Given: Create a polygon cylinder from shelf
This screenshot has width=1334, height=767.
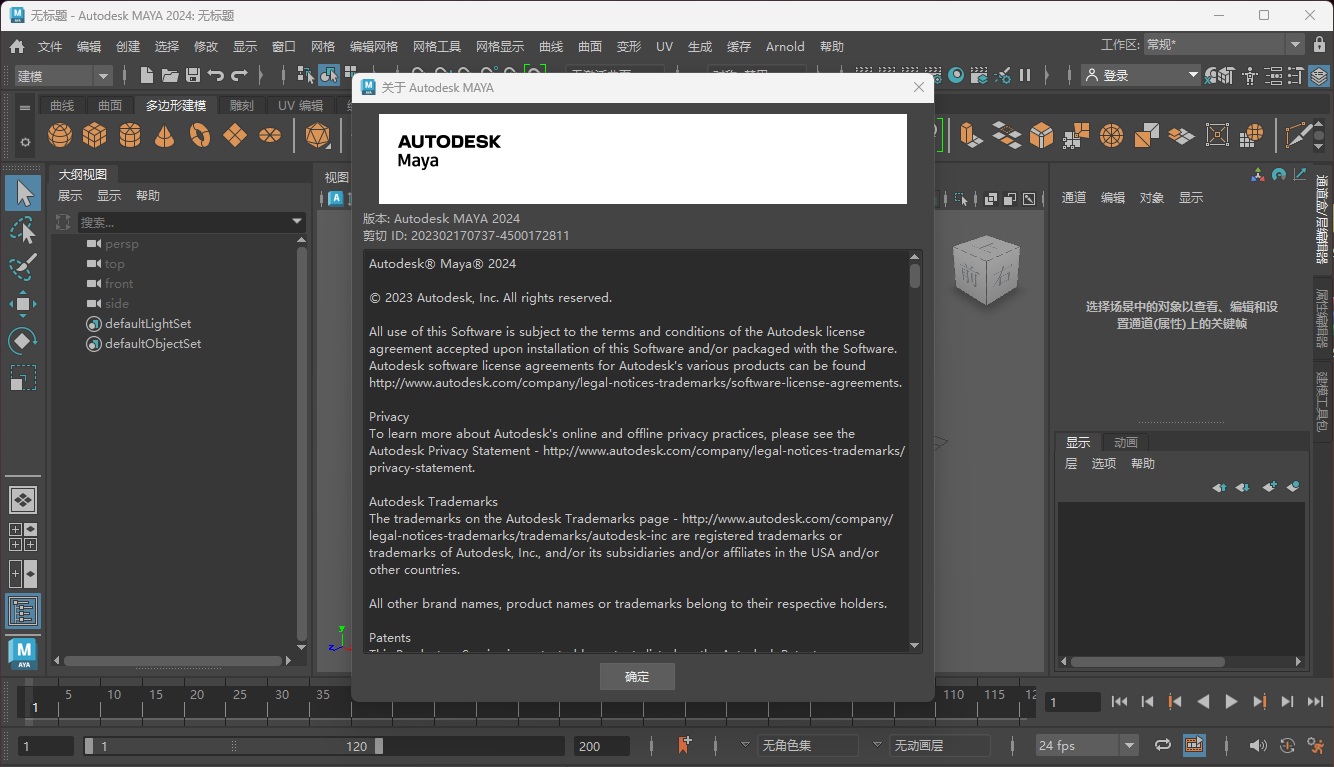Looking at the screenshot, I should click(130, 134).
